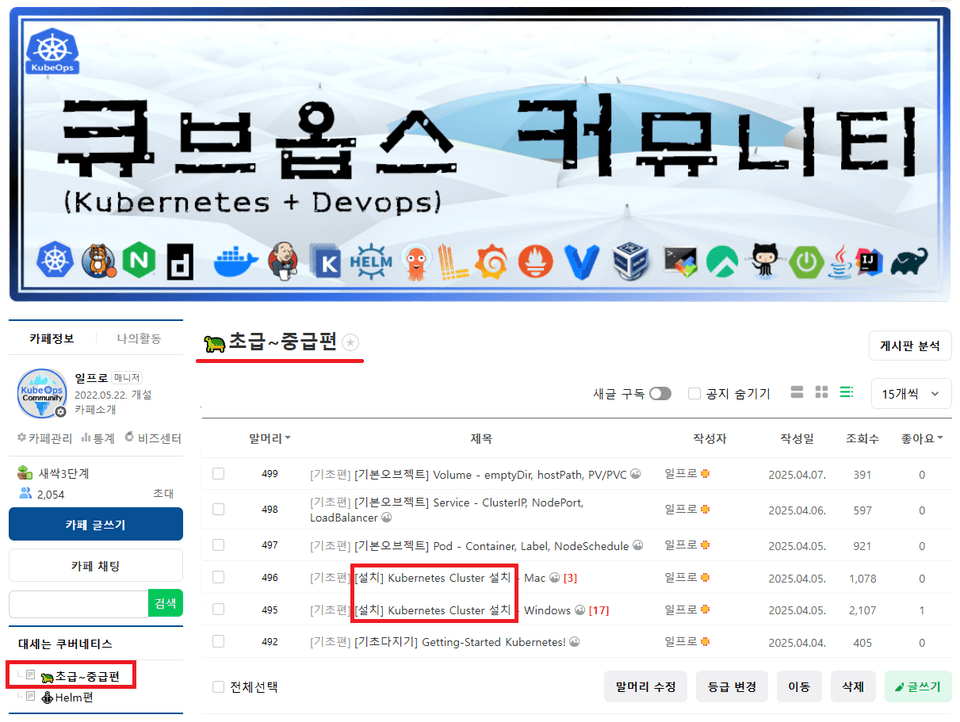Click the blue Kubernetes wheel icon in the icon row
Viewport: 960px width, 722px height.
pyautogui.click(x=55, y=260)
